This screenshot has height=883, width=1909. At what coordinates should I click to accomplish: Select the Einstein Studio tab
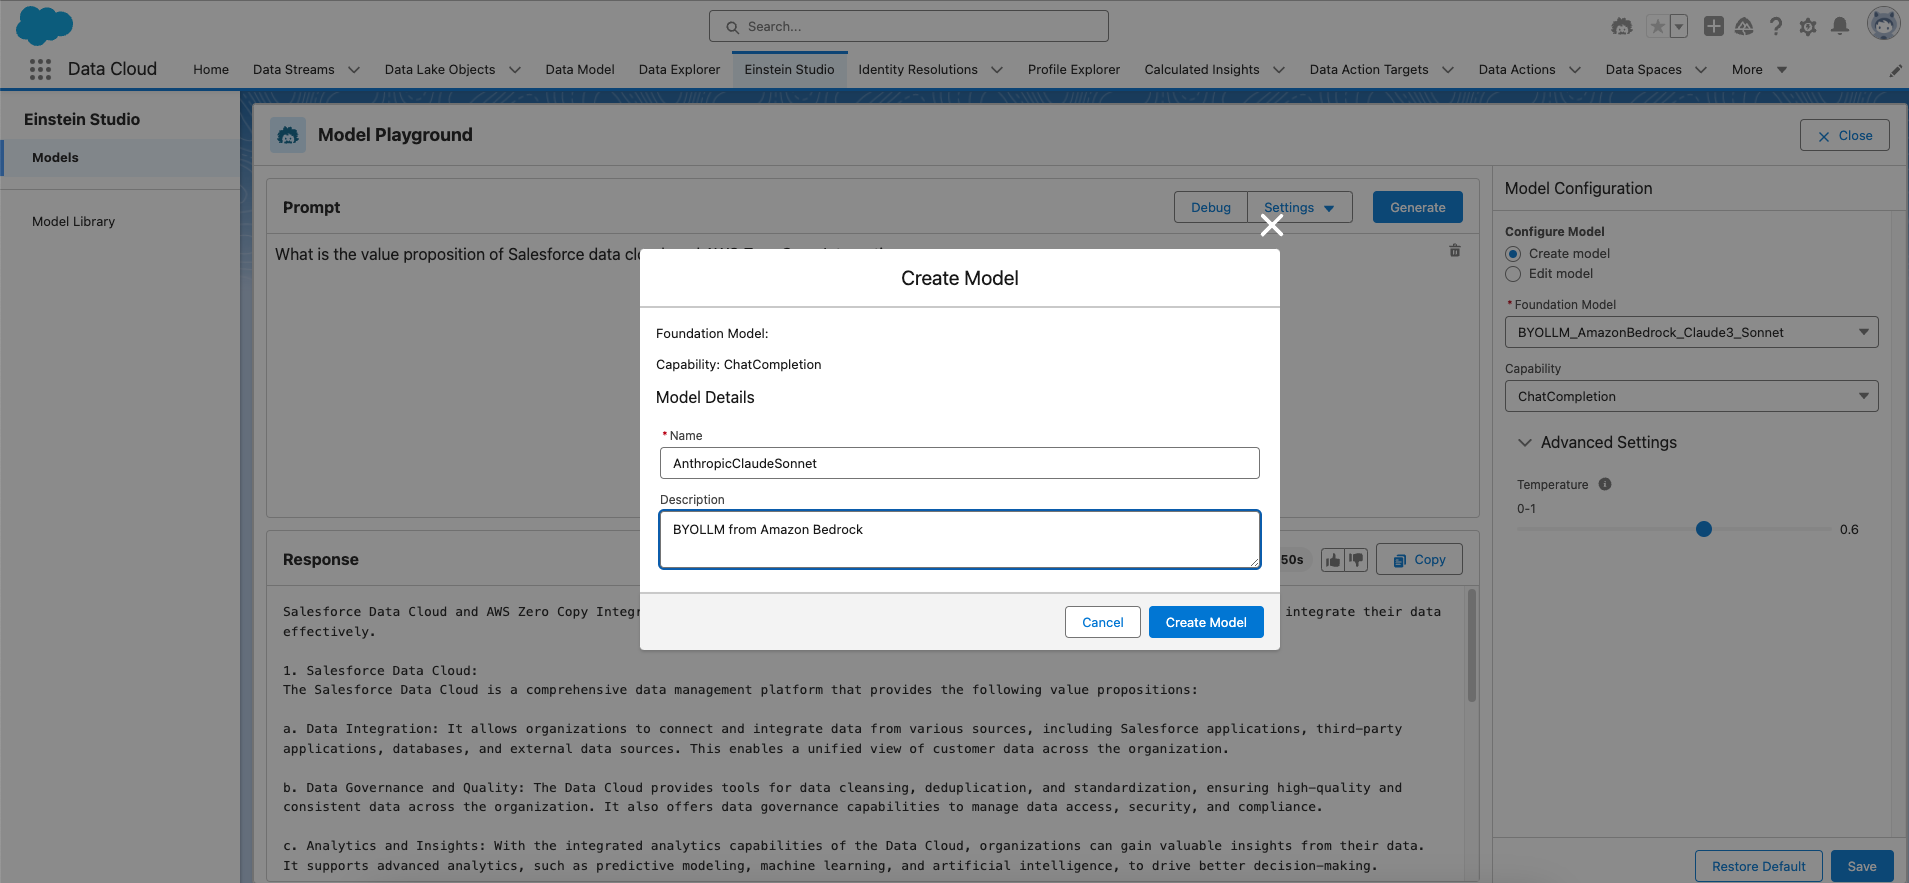[x=789, y=70]
